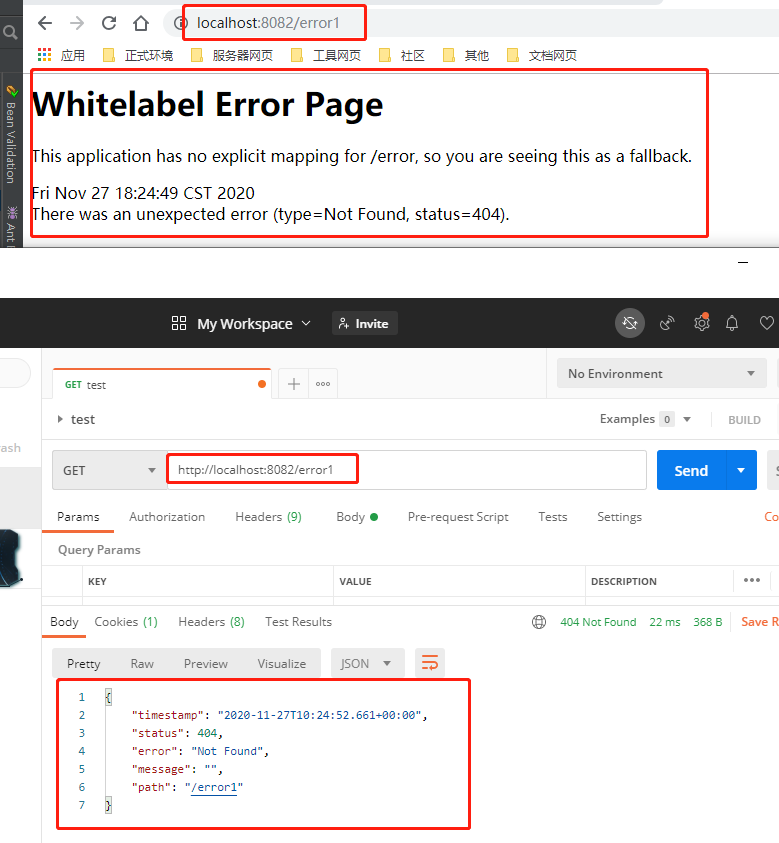Switch response view to Pretty

click(x=83, y=663)
